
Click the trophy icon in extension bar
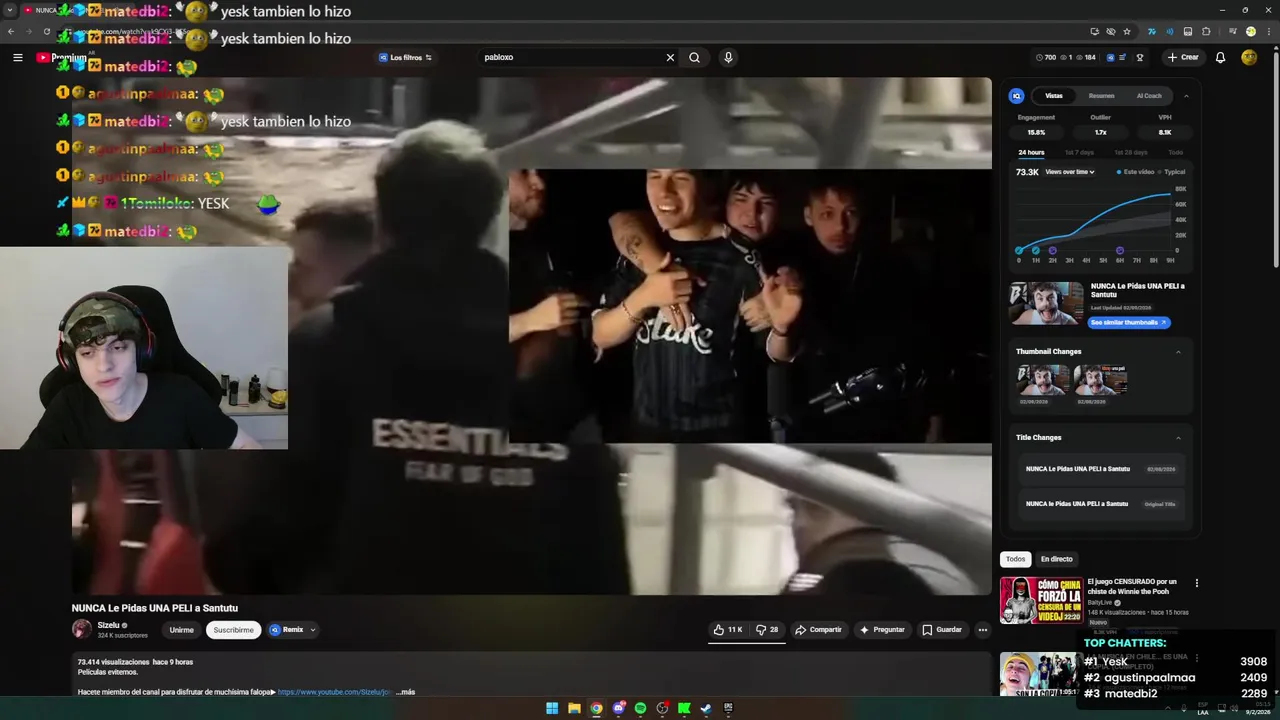(x=1139, y=57)
